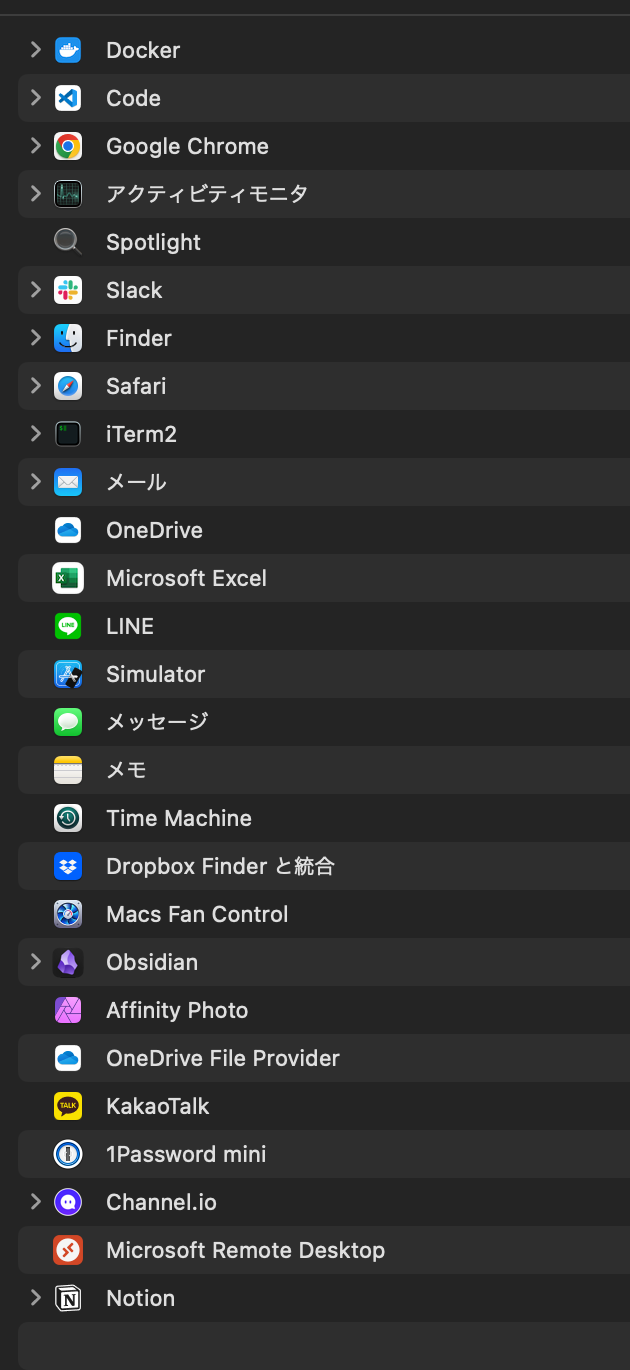The width and height of the screenshot is (630, 1370).
Task: Expand the Obsidian row chevron
Action: coord(35,961)
